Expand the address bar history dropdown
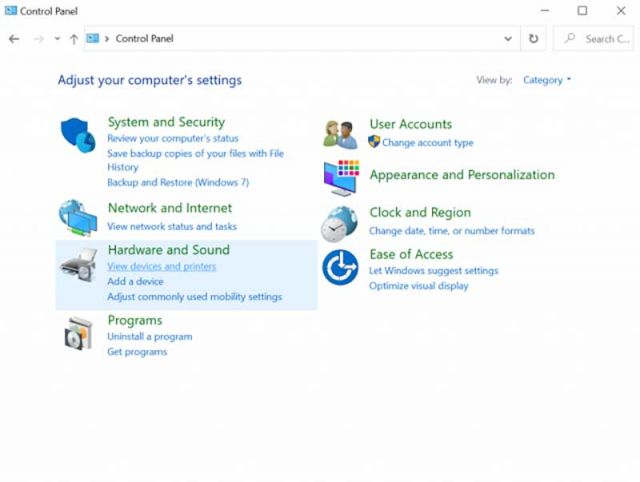 (508, 39)
